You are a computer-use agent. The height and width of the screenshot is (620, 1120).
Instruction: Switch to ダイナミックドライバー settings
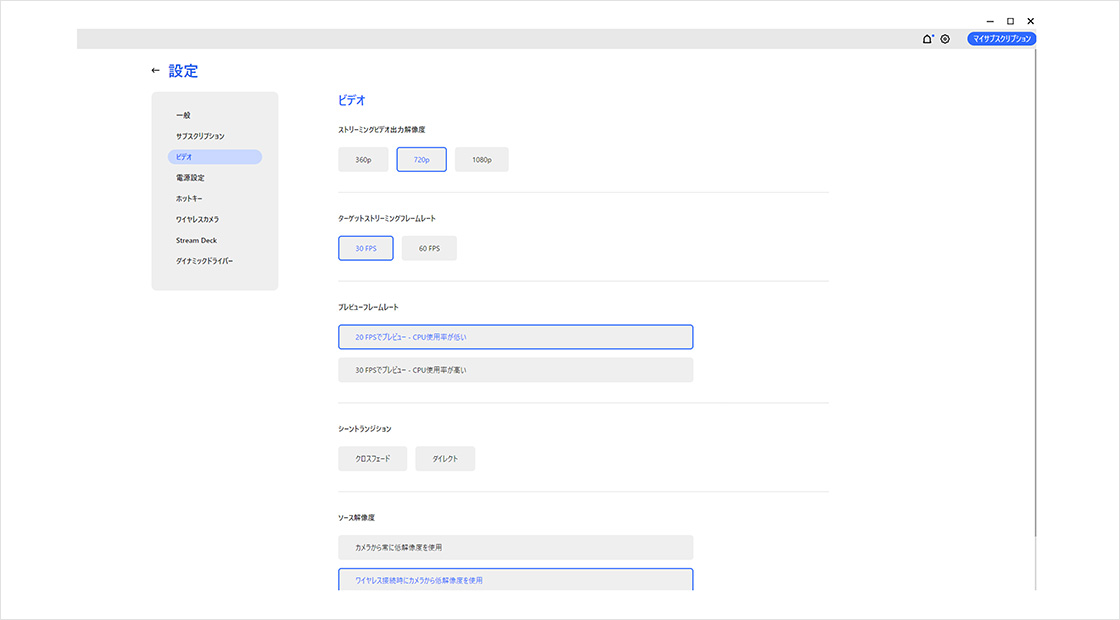pyautogui.click(x=204, y=262)
